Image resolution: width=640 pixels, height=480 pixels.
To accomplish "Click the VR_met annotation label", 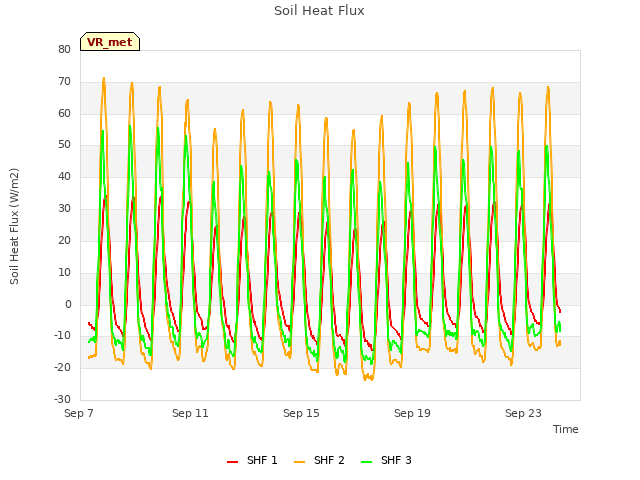I will pos(110,42).
